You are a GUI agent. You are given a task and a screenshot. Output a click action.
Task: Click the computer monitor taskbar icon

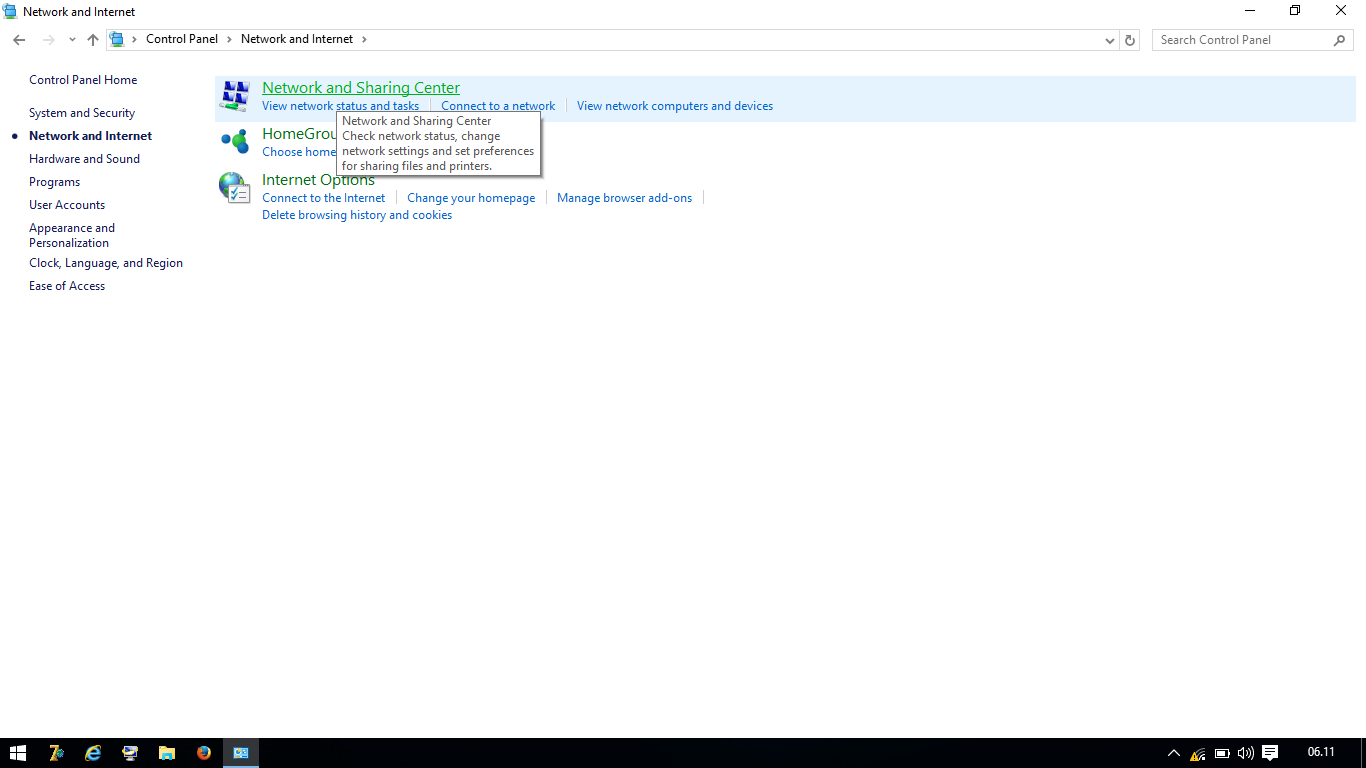130,753
